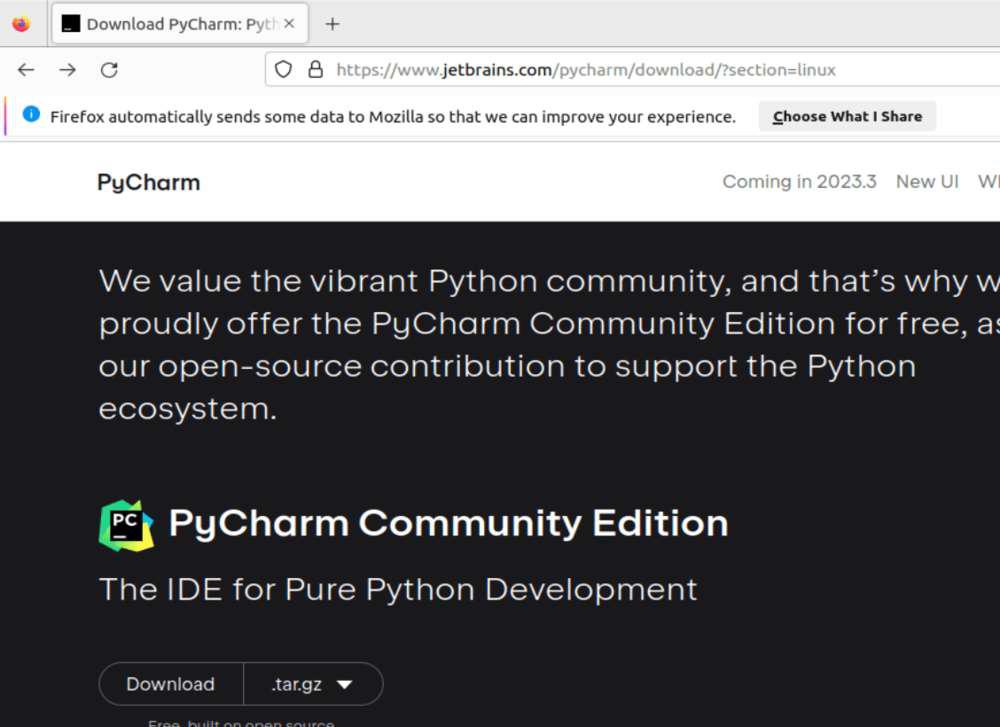View site security via the padlock icon
The width and height of the screenshot is (1000, 727).
click(315, 70)
